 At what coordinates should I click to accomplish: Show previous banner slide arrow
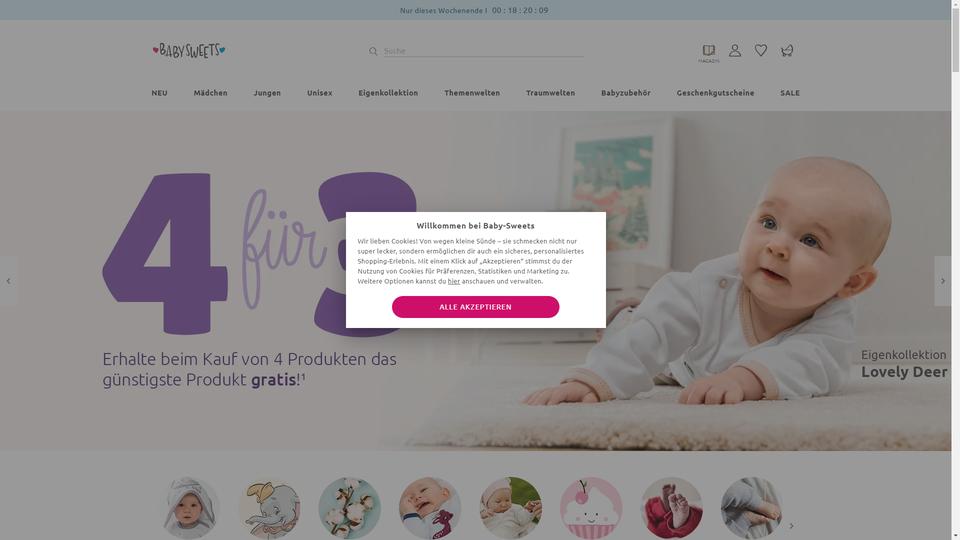(x=9, y=281)
